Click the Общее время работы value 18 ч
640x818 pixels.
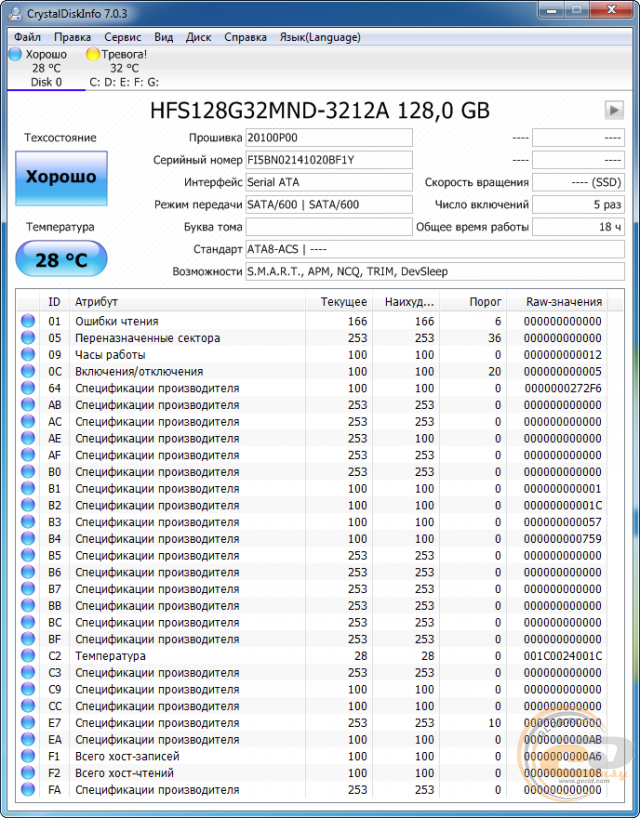pos(578,227)
